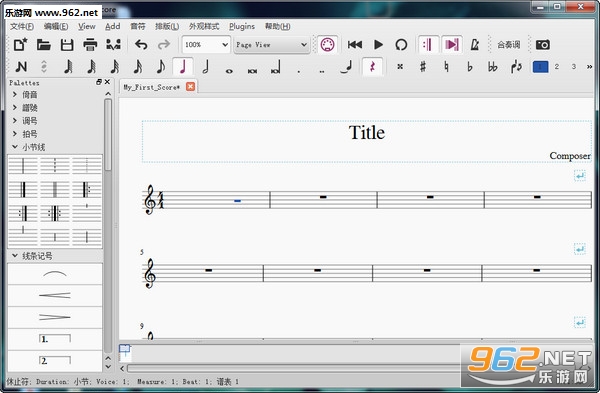Select voice 1 blue button
600x393 pixels.
540,67
